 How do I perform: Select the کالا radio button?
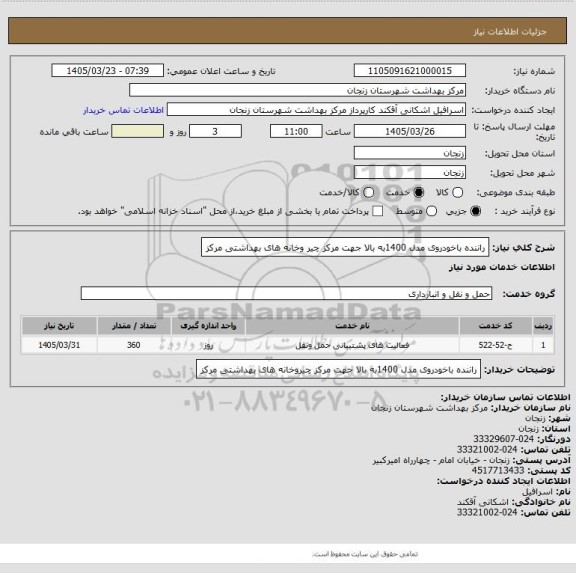(x=457, y=192)
